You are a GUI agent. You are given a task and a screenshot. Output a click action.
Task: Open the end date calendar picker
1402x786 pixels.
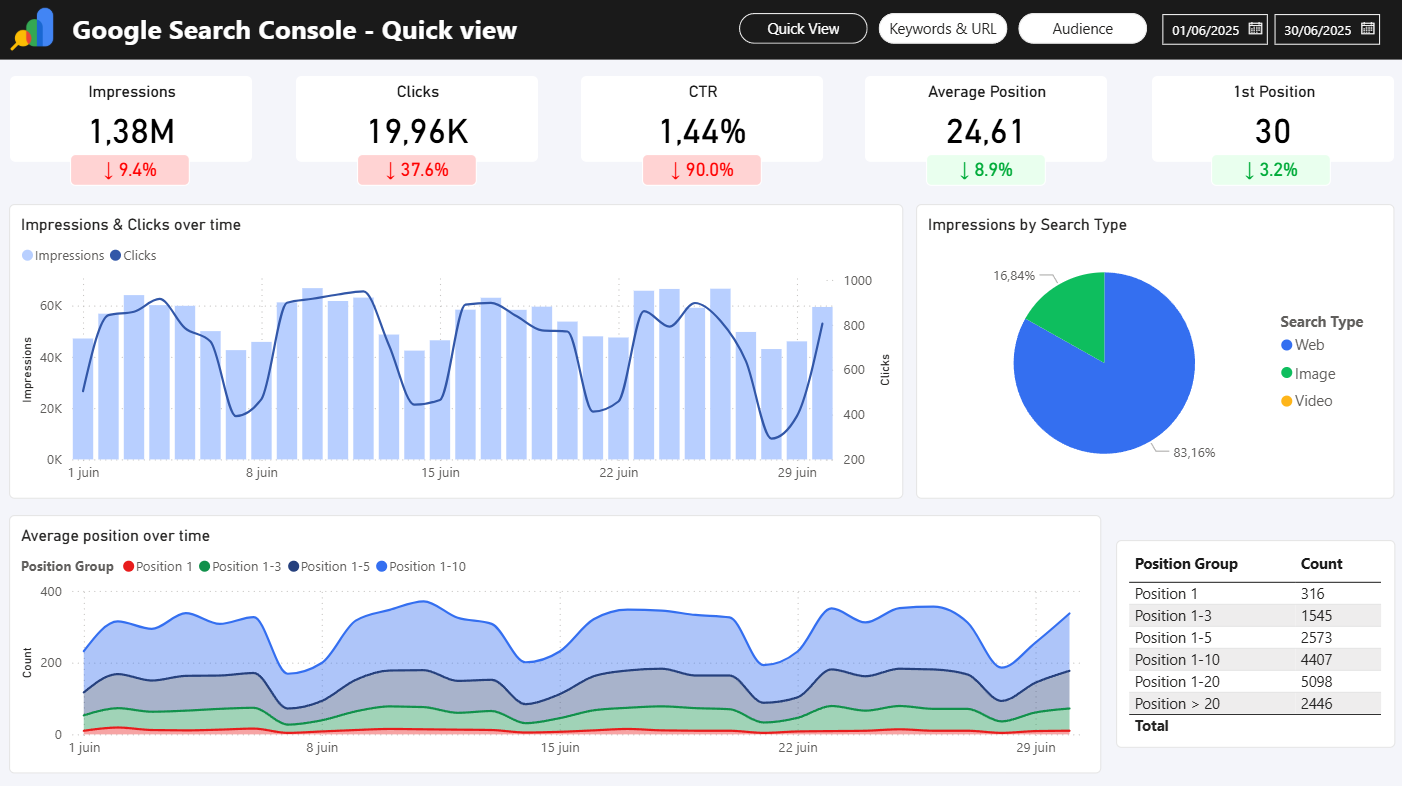1366,29
